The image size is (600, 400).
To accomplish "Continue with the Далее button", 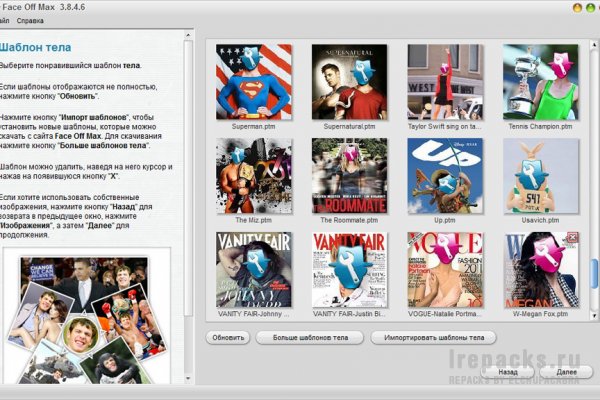I will pos(567,372).
